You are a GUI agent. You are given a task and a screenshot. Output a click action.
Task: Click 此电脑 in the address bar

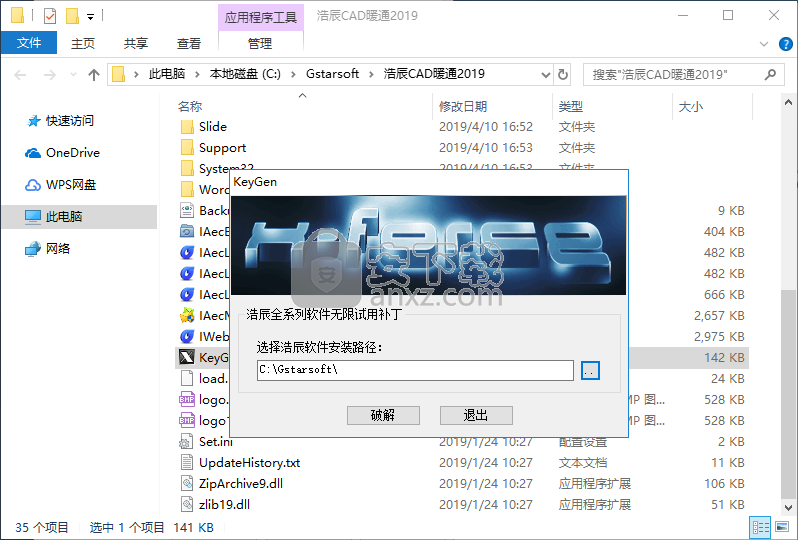point(167,74)
